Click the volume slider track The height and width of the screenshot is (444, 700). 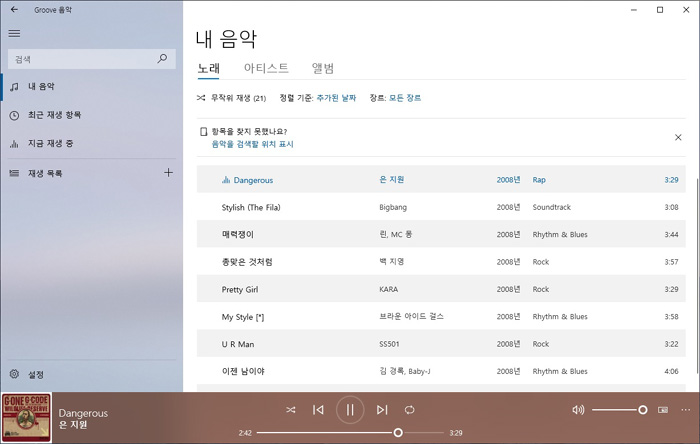(x=620, y=410)
